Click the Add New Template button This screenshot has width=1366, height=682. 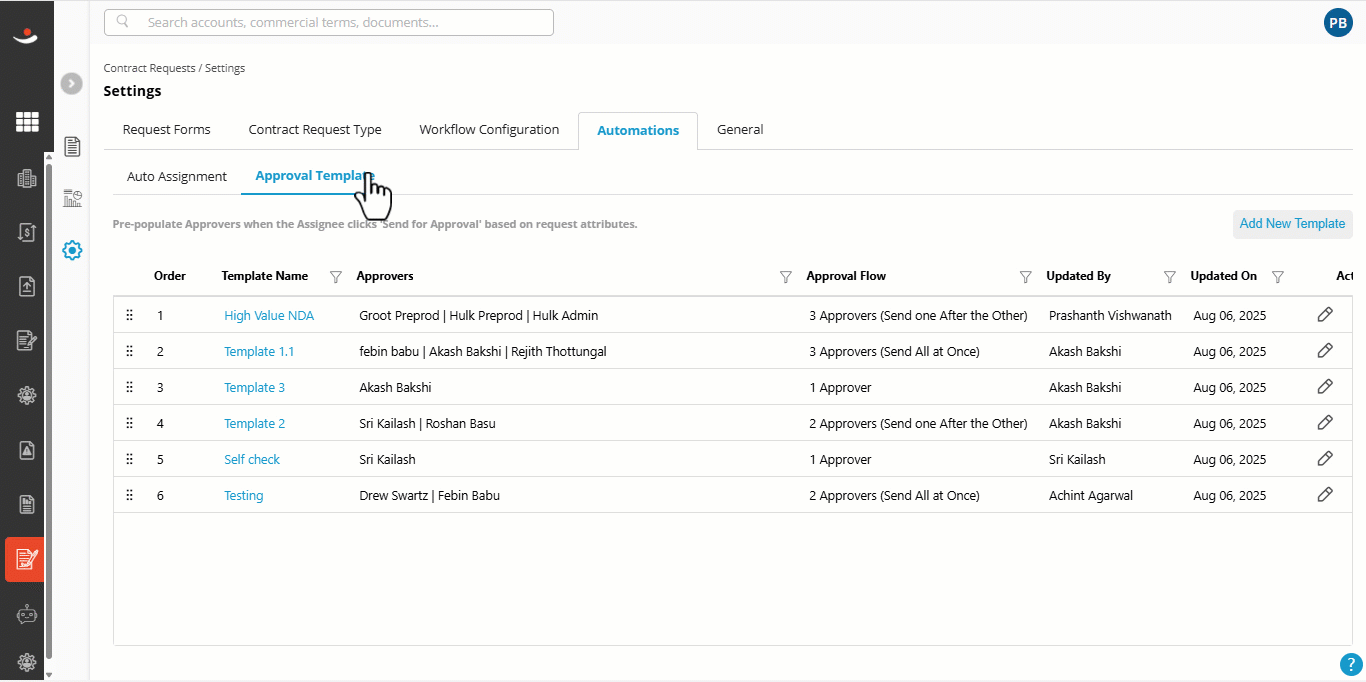pos(1292,224)
